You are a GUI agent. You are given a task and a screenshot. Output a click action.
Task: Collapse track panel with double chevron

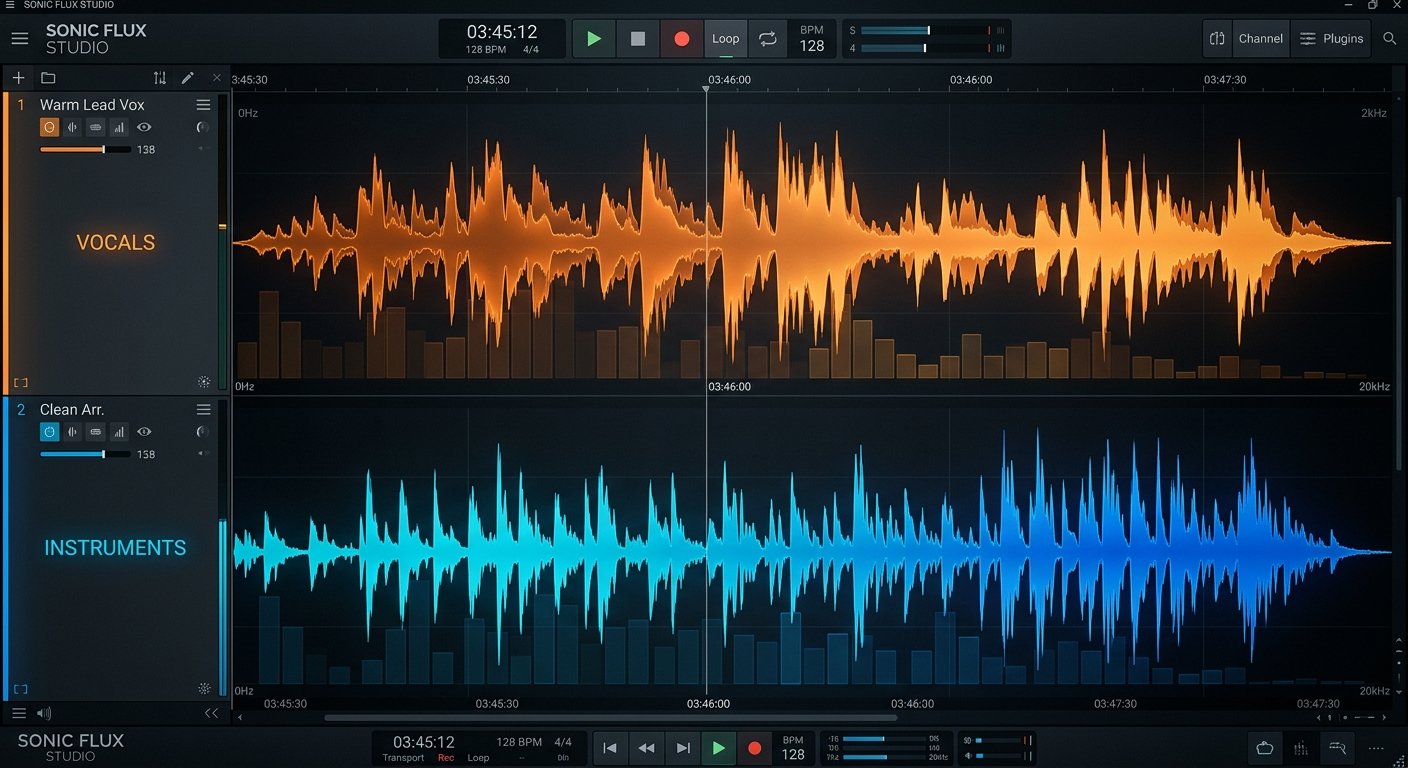[x=211, y=713]
